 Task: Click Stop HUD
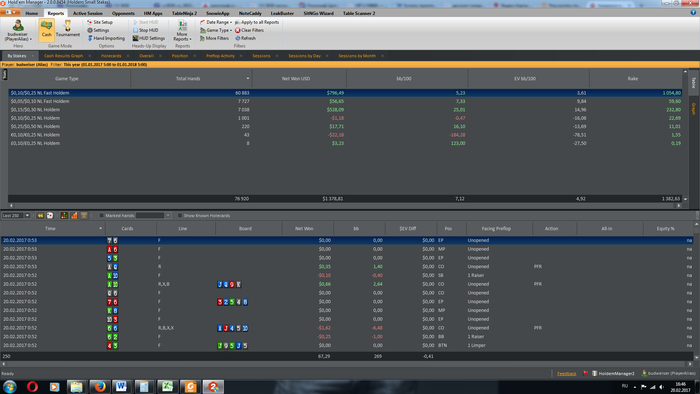point(145,30)
